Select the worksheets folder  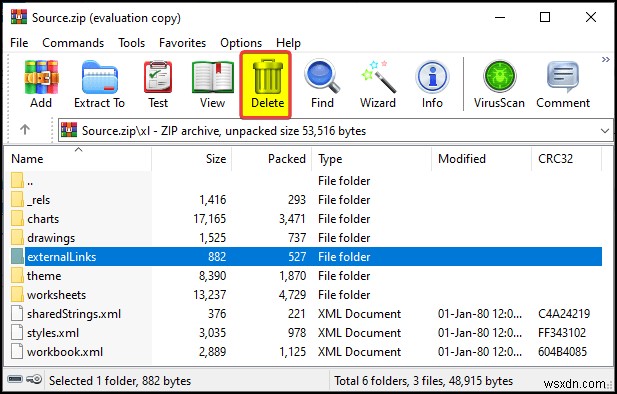point(305,295)
